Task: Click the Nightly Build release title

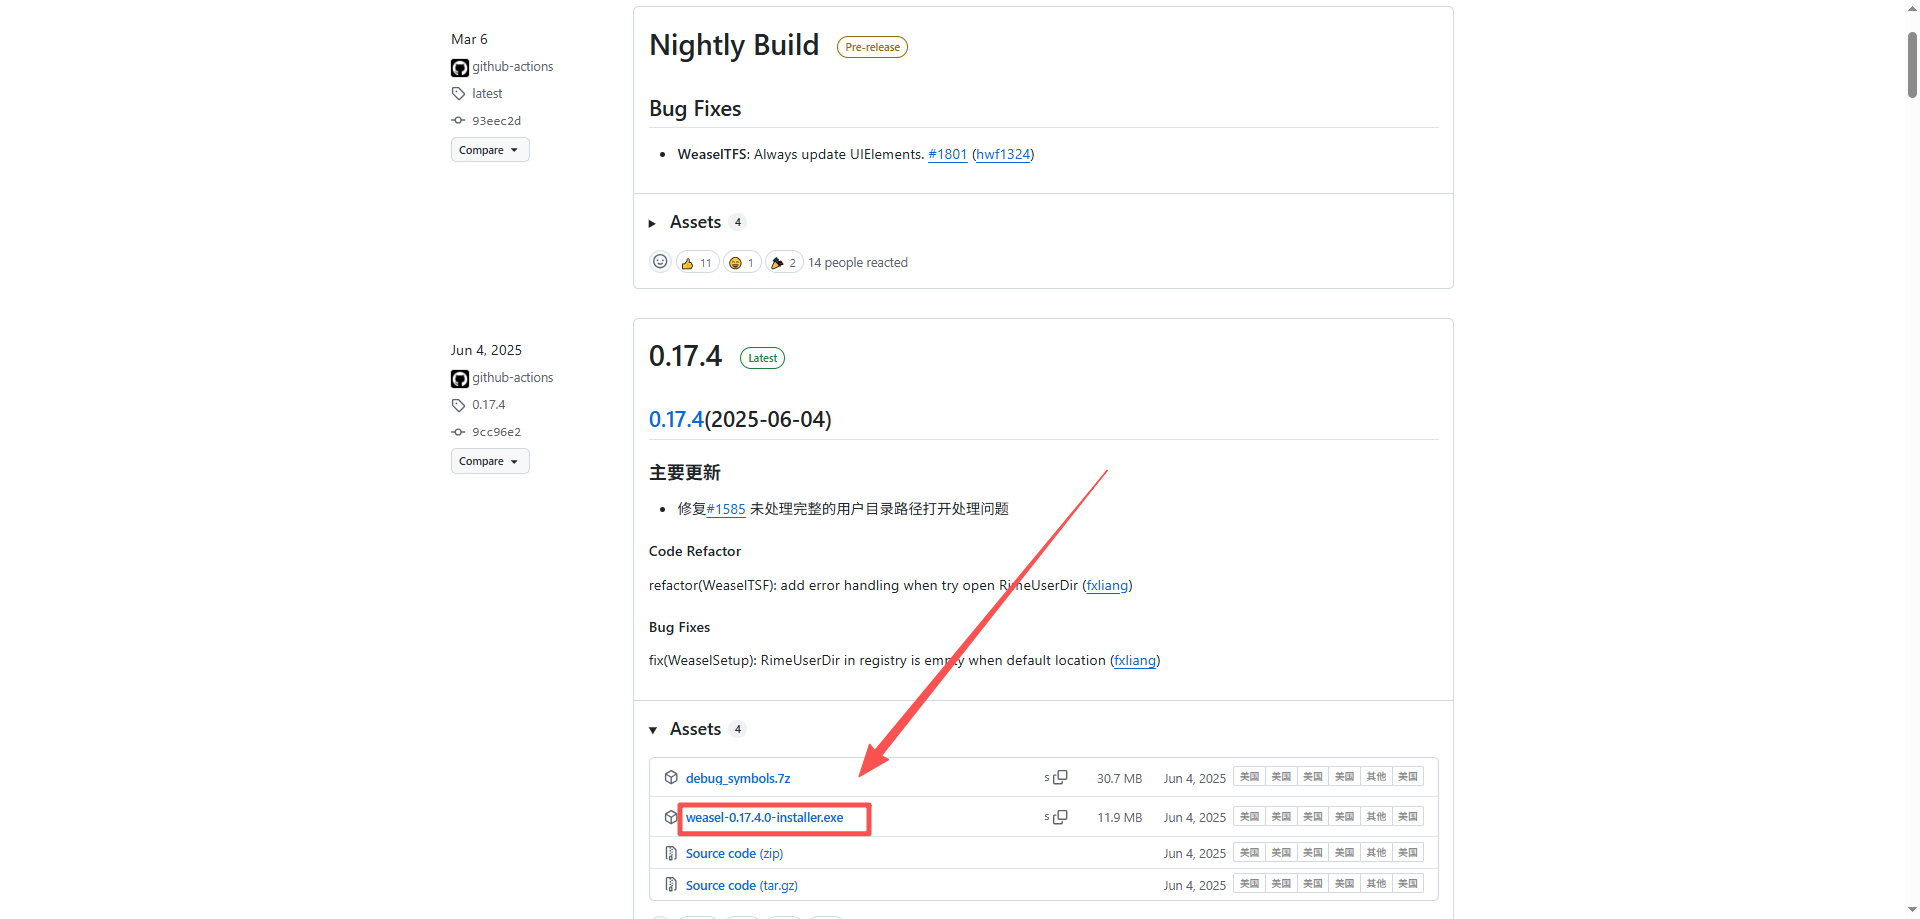Action: pos(734,45)
